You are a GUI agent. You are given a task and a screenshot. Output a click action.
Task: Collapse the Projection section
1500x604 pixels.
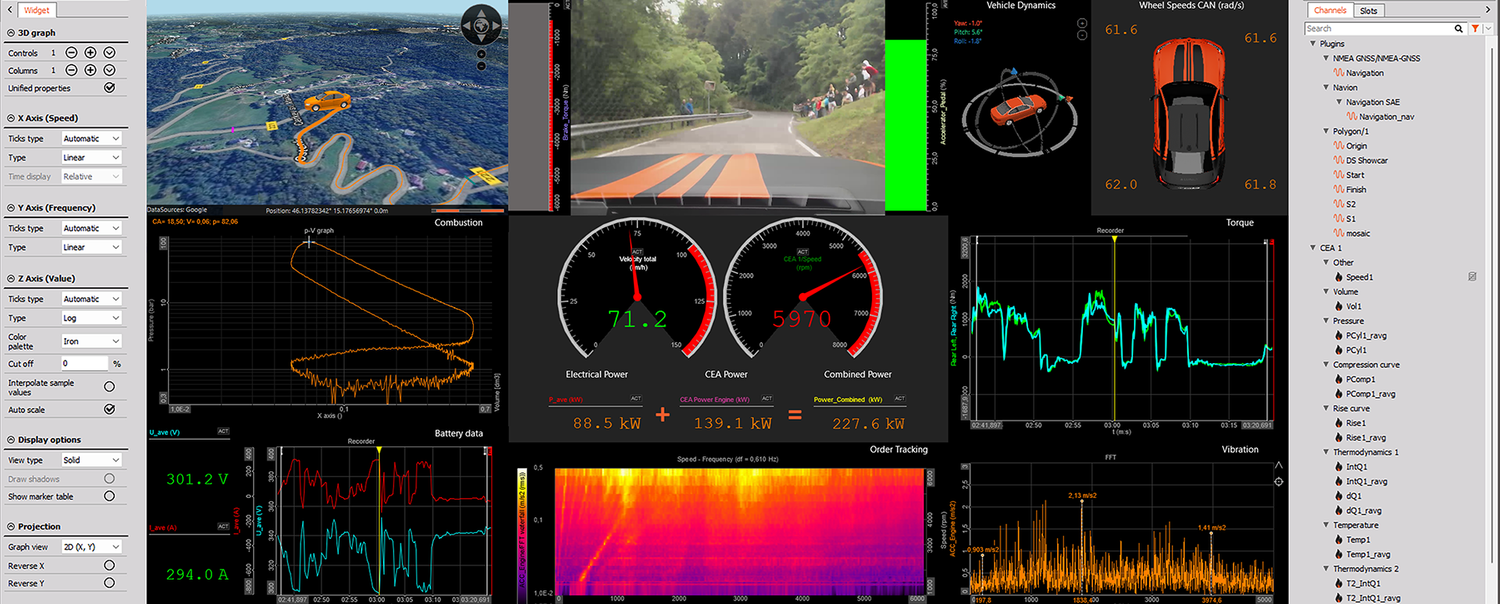(x=10, y=527)
